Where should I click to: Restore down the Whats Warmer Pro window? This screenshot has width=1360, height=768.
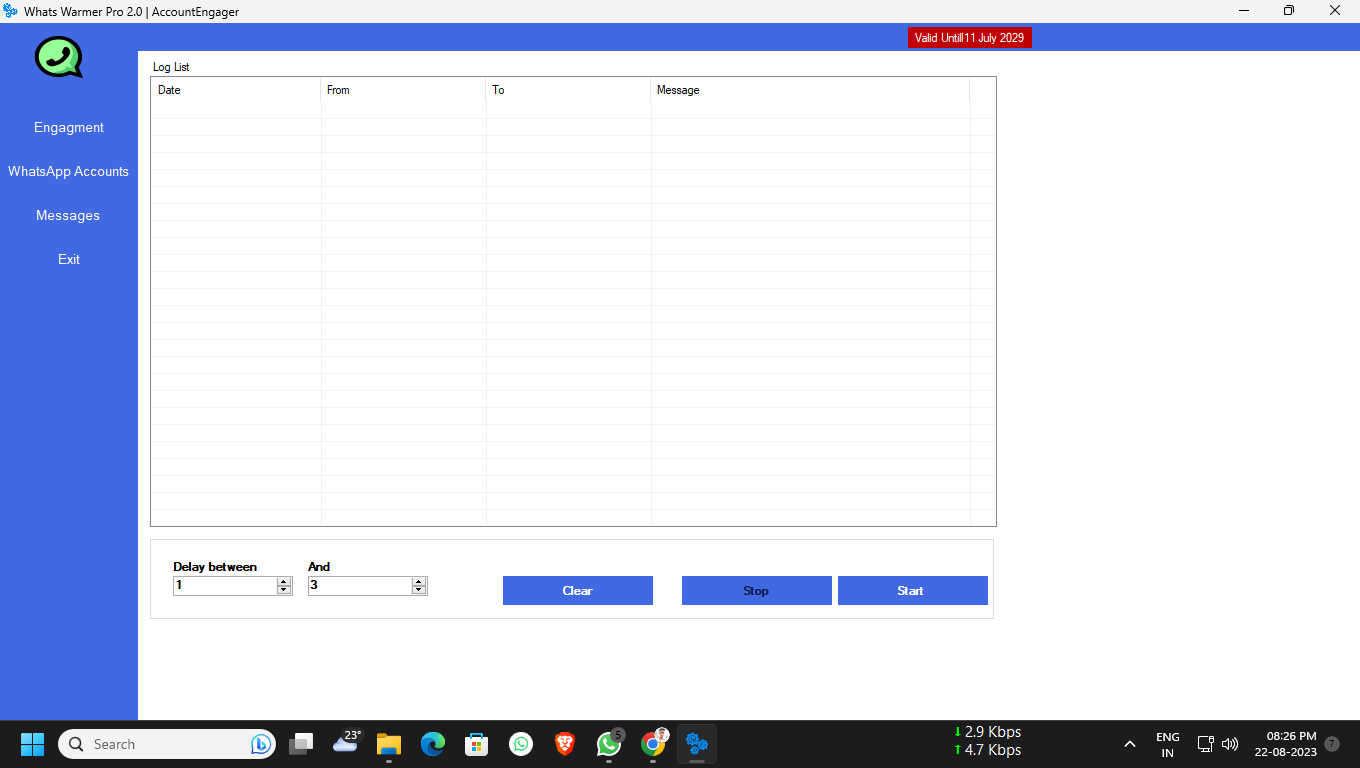tap(1289, 11)
